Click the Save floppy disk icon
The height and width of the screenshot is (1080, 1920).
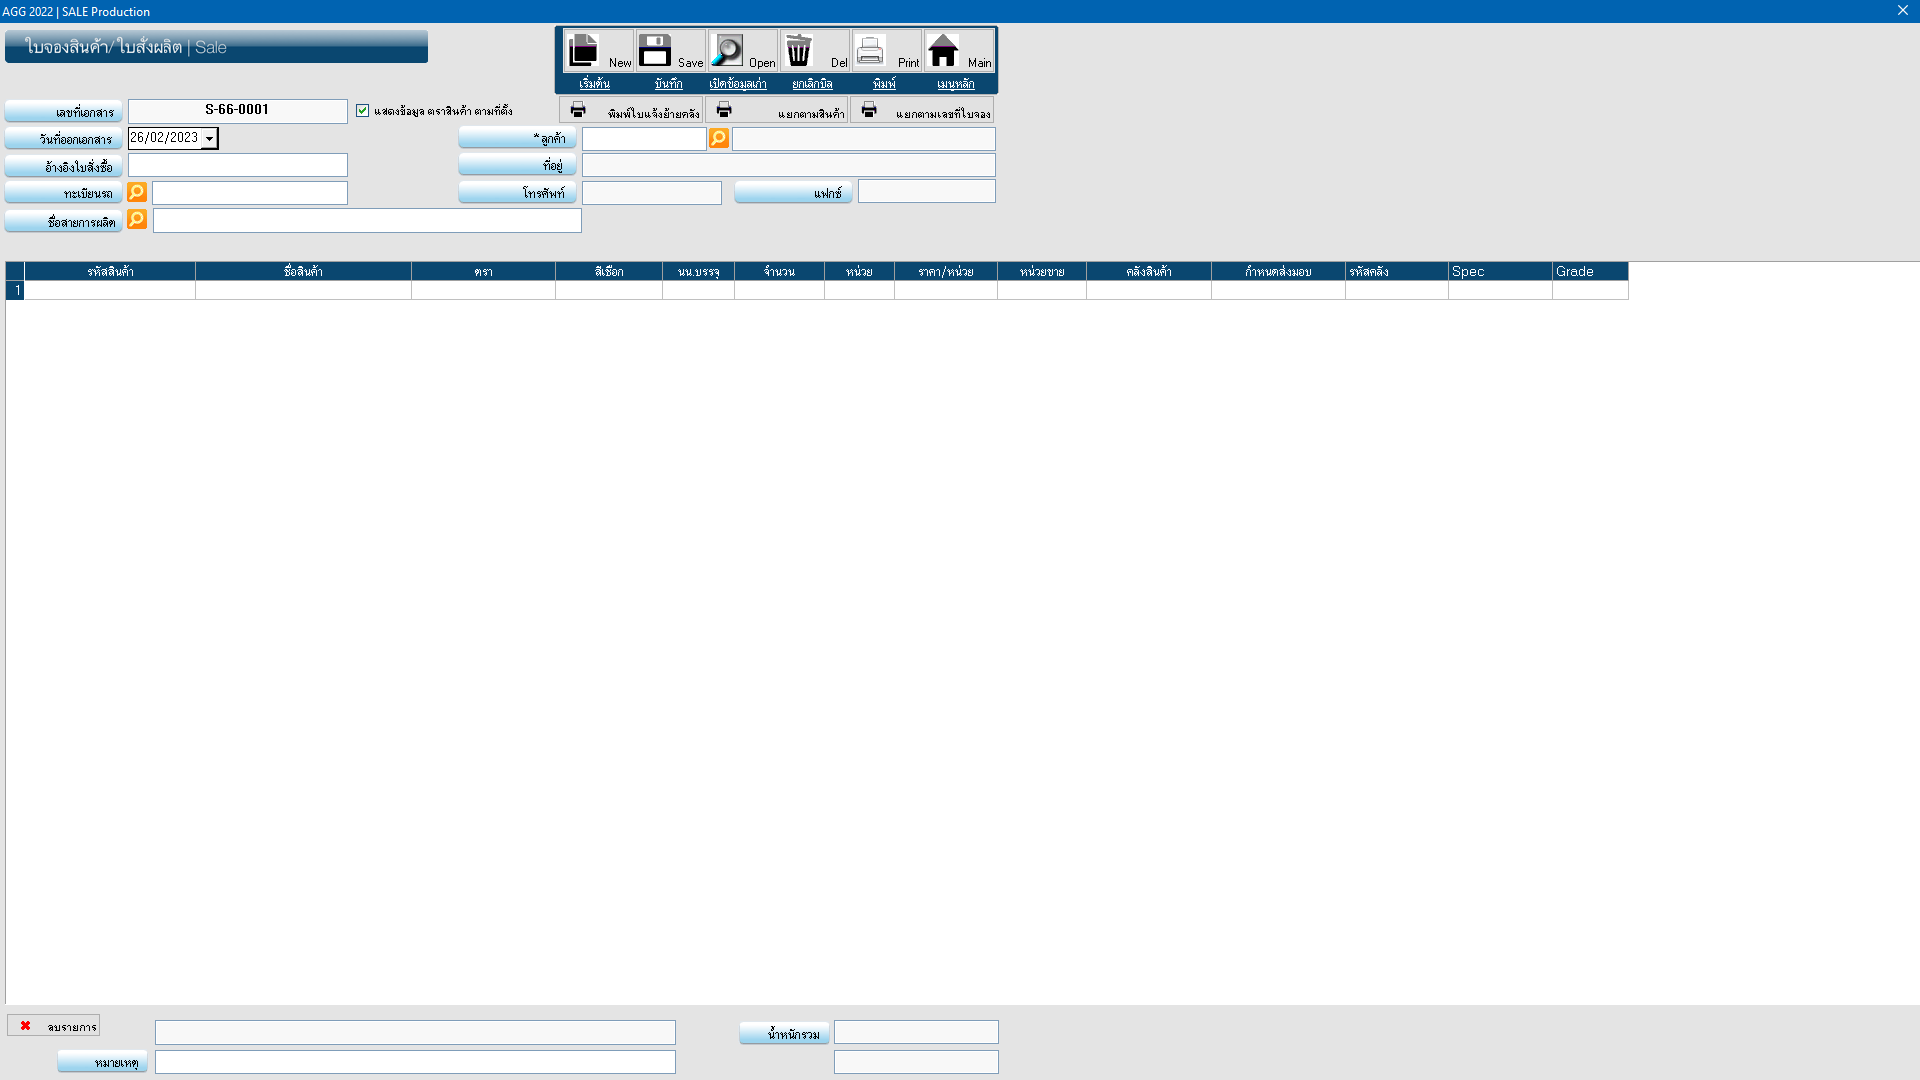[x=656, y=50]
